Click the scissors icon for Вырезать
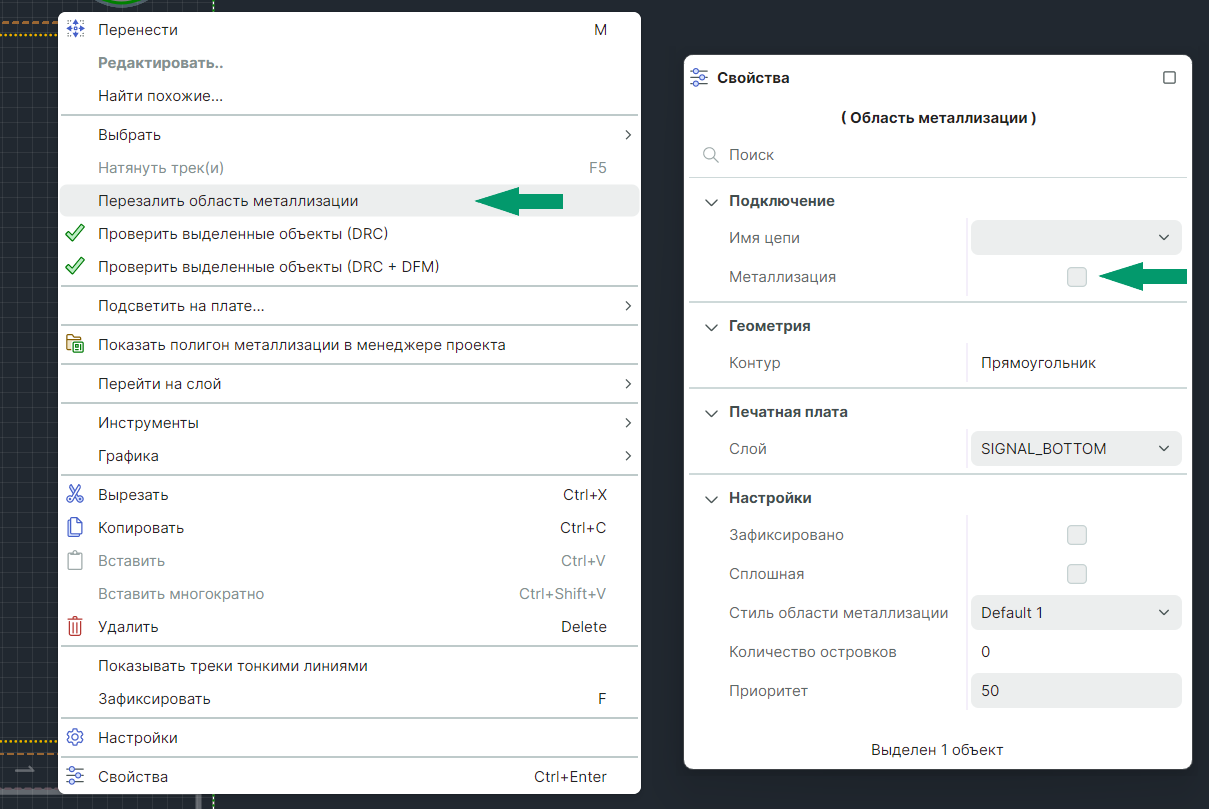Screen dimensions: 1209x809 75,494
